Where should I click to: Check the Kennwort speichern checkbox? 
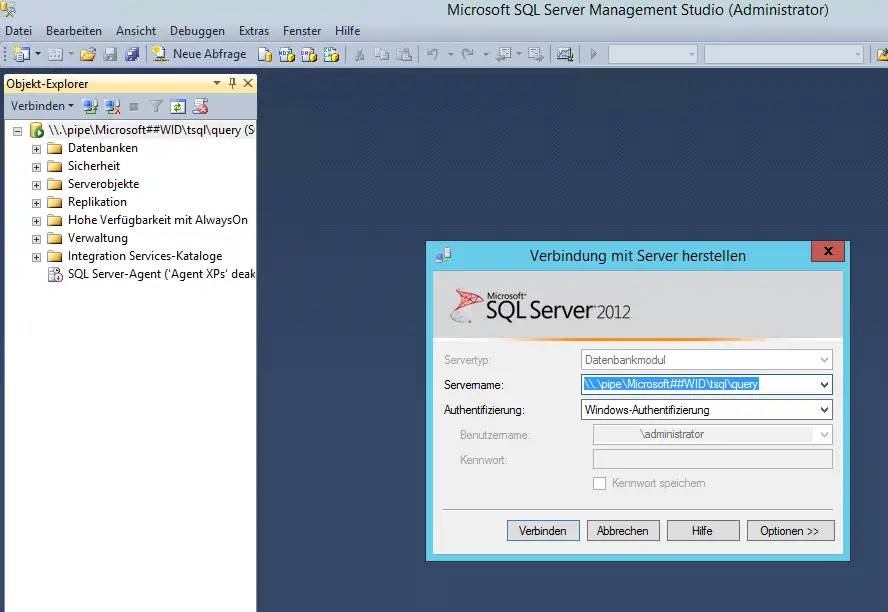(x=599, y=483)
